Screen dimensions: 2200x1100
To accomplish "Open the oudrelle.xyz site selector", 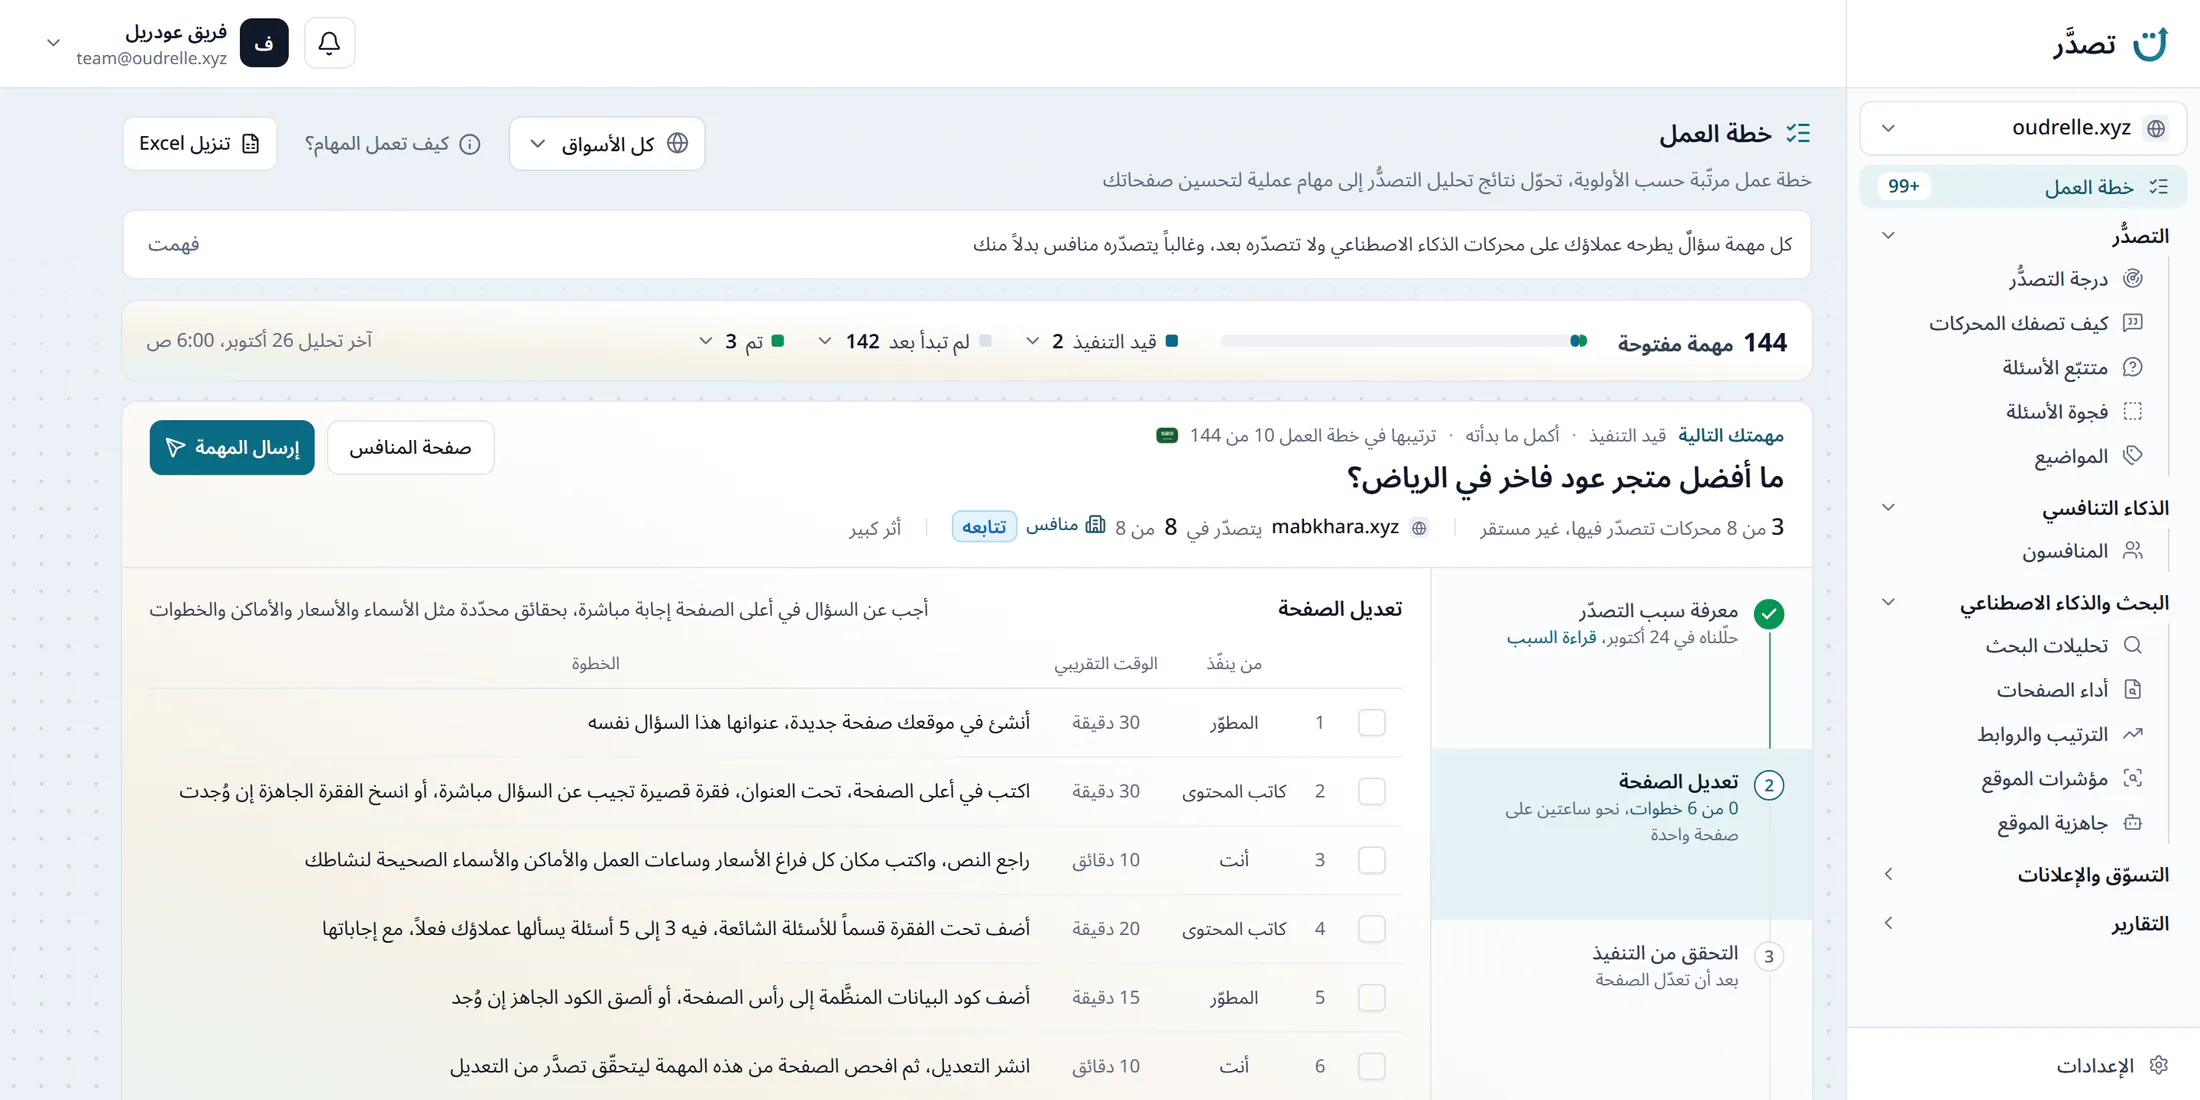I will pyautogui.click(x=2022, y=128).
